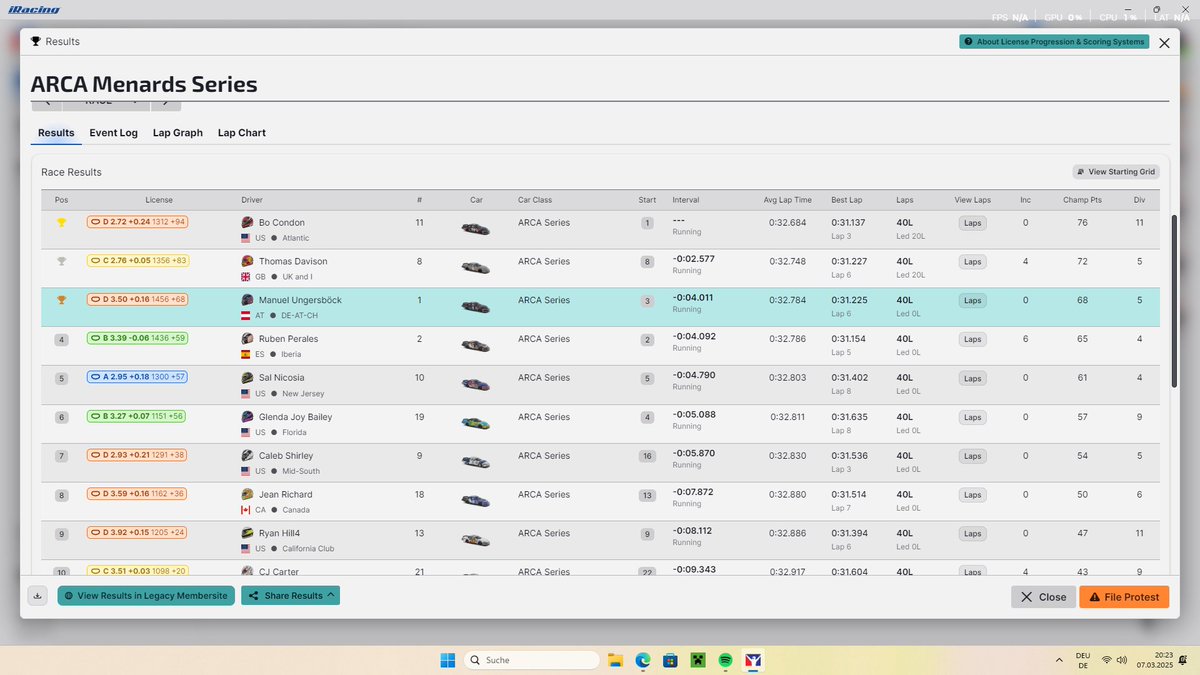The image size is (1200, 675).
Task: Switch to the Results tab
Action: (x=56, y=133)
